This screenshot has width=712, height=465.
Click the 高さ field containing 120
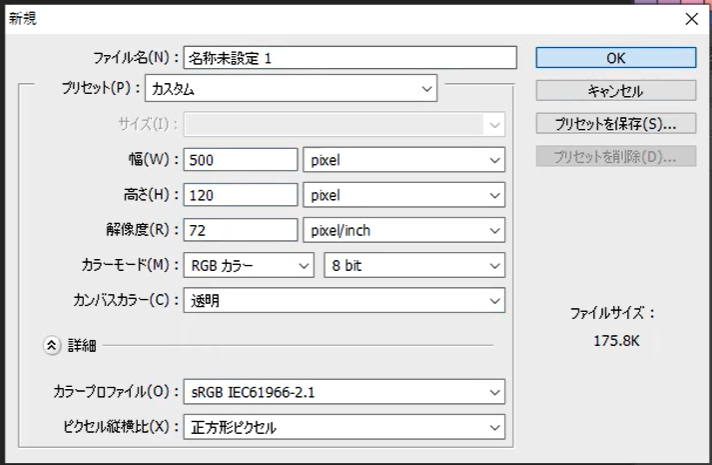[240, 195]
